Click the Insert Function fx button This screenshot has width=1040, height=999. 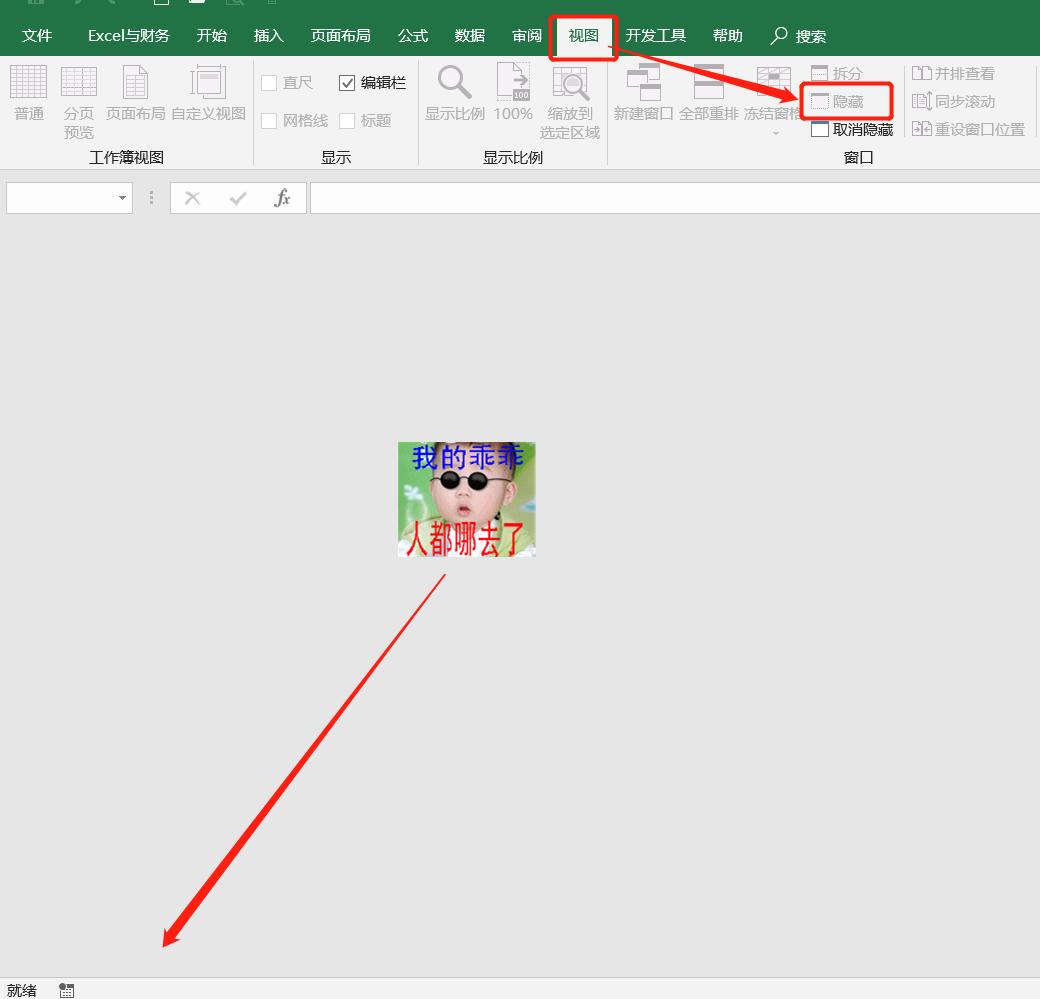tap(282, 198)
